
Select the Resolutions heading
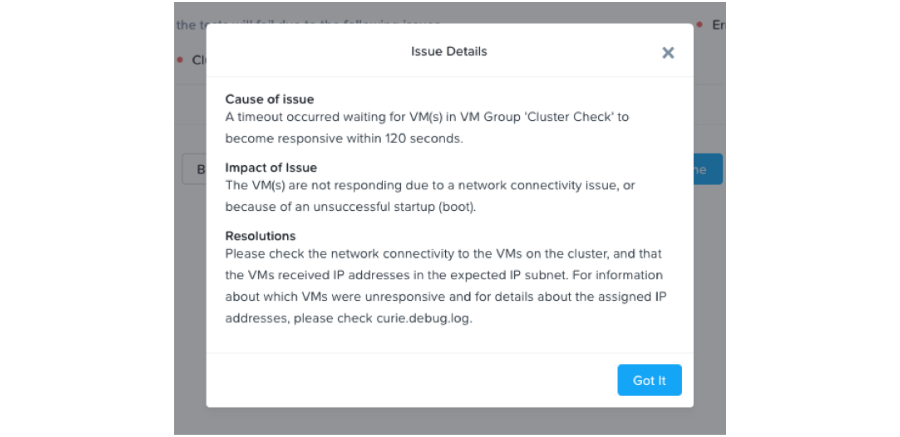point(260,236)
